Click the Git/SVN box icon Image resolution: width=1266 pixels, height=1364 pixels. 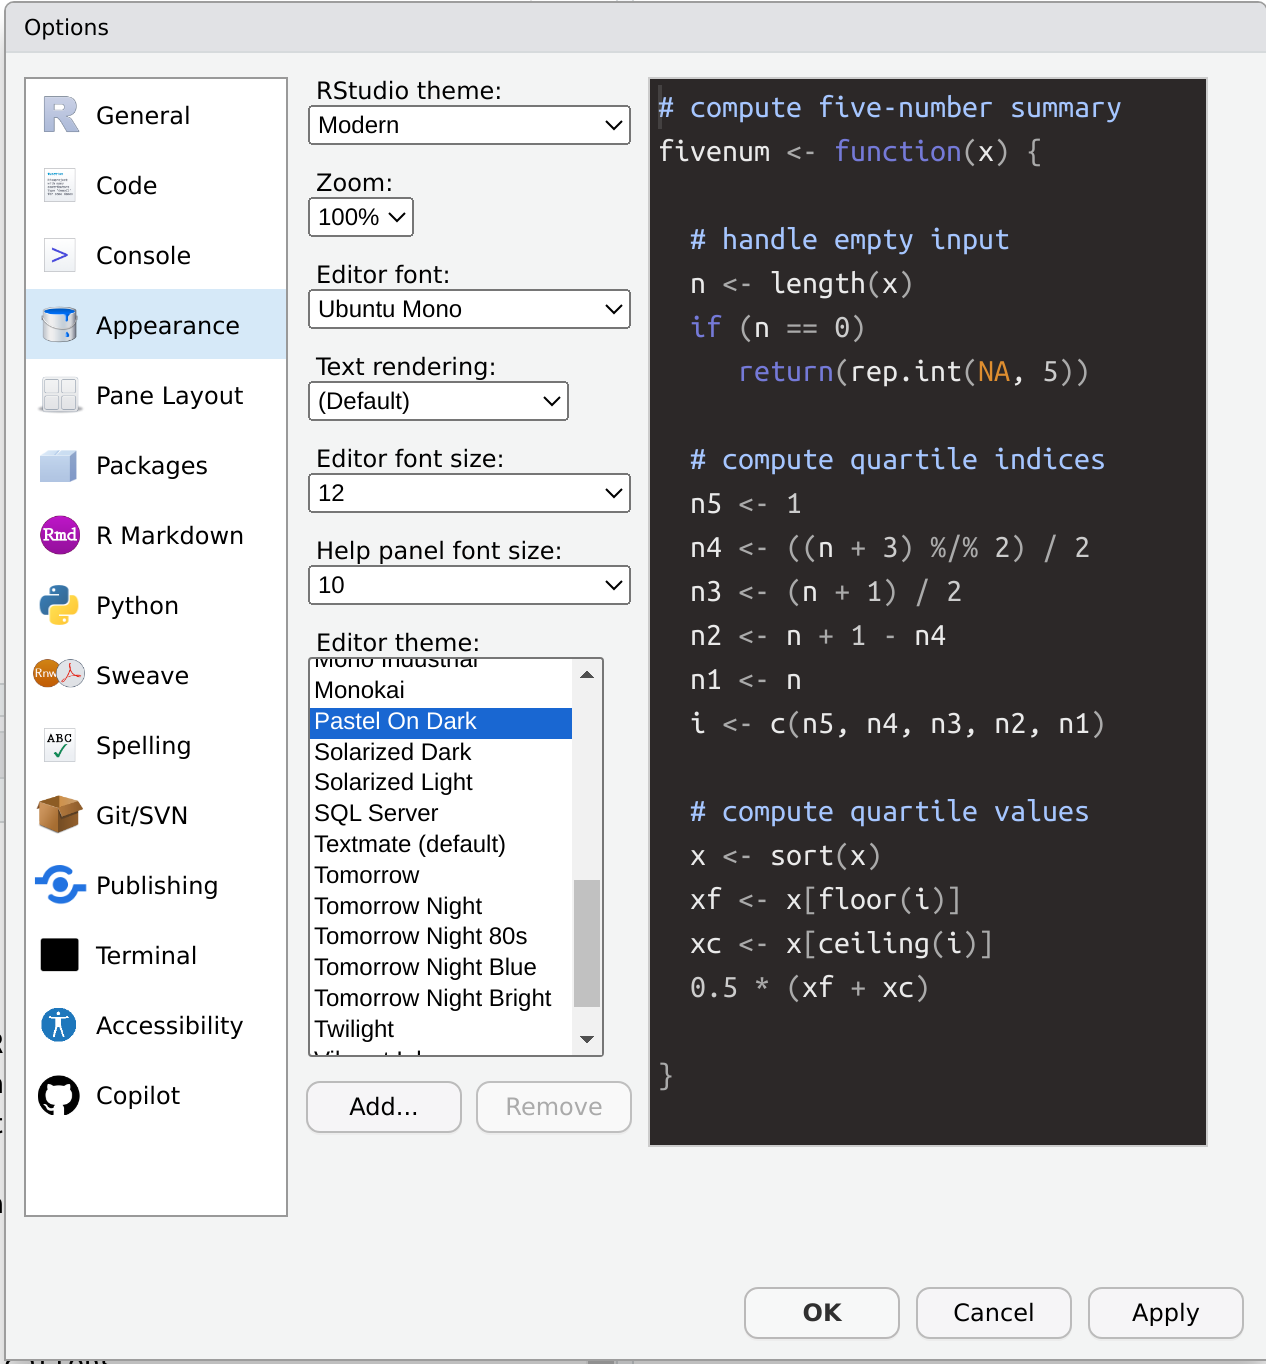tap(59, 815)
